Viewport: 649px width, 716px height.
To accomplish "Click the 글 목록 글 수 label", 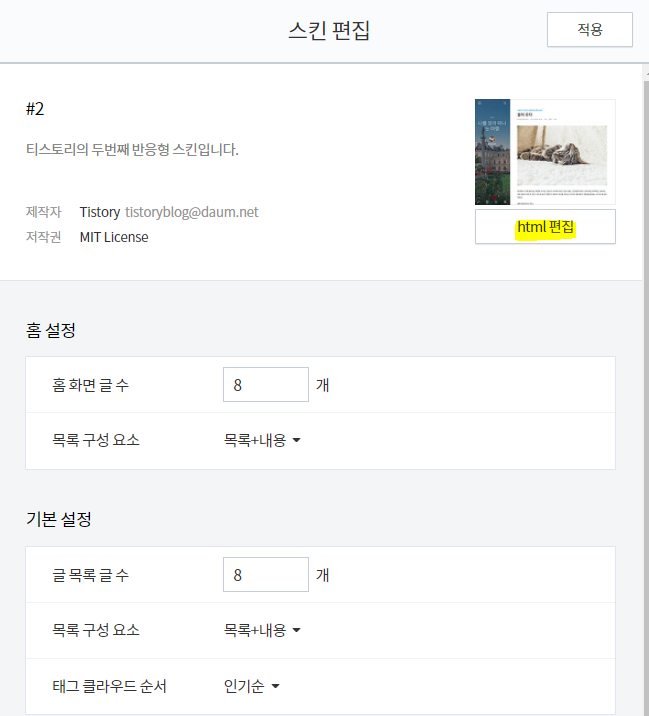I will pos(90,575).
